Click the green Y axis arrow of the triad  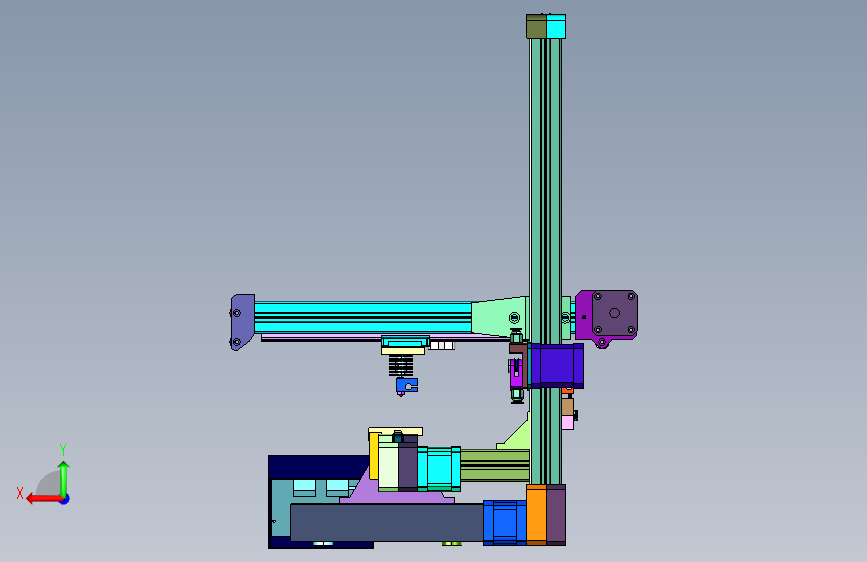[x=64, y=479]
